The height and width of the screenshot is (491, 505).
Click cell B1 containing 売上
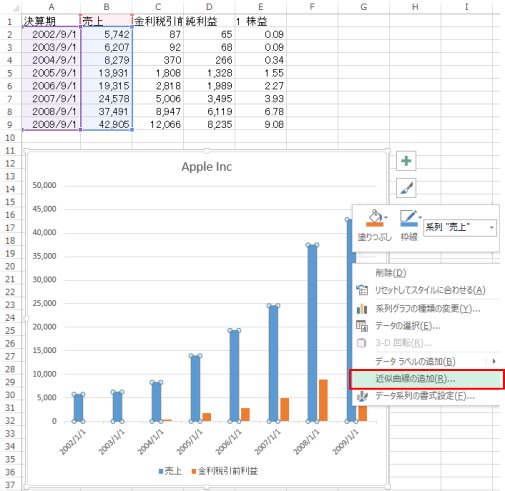106,21
